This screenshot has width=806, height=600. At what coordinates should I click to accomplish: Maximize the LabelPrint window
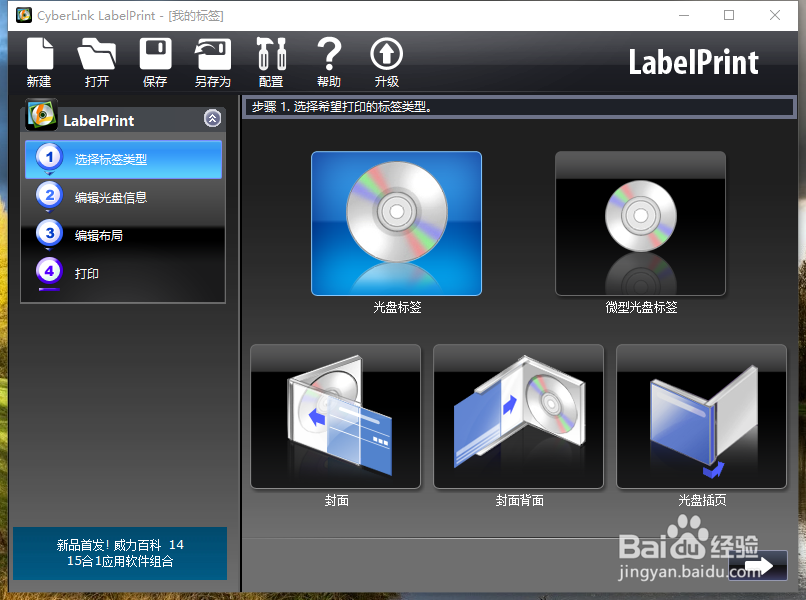[729, 15]
